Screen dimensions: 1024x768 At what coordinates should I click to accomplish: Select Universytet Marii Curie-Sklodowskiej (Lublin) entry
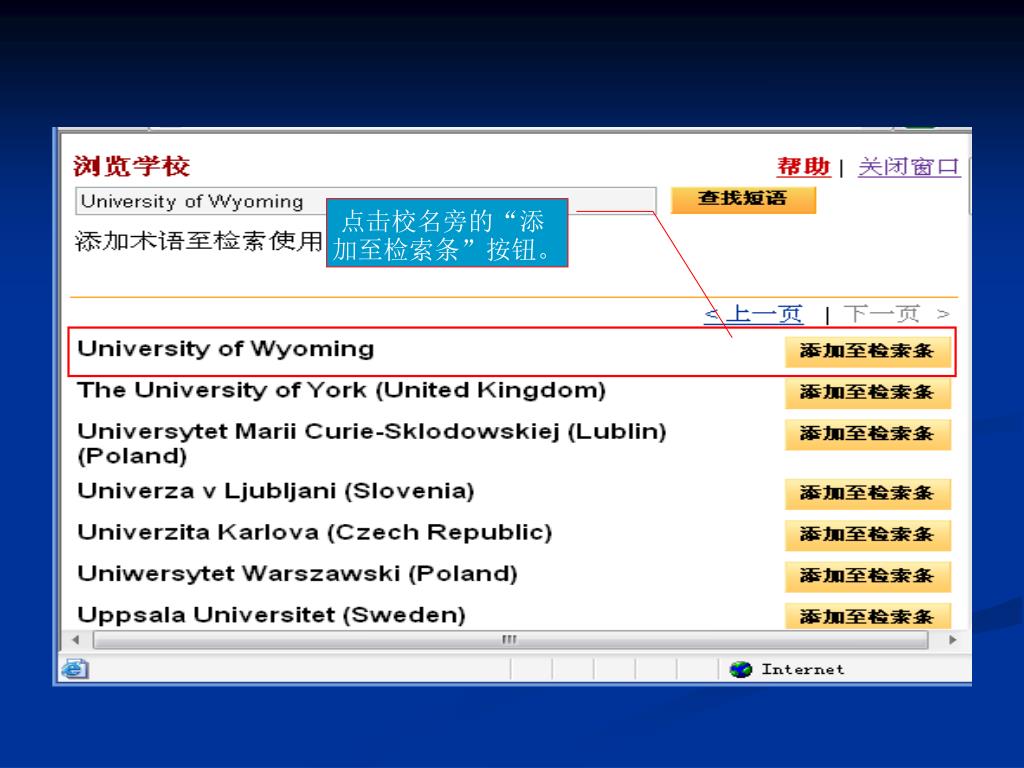pos(372,443)
